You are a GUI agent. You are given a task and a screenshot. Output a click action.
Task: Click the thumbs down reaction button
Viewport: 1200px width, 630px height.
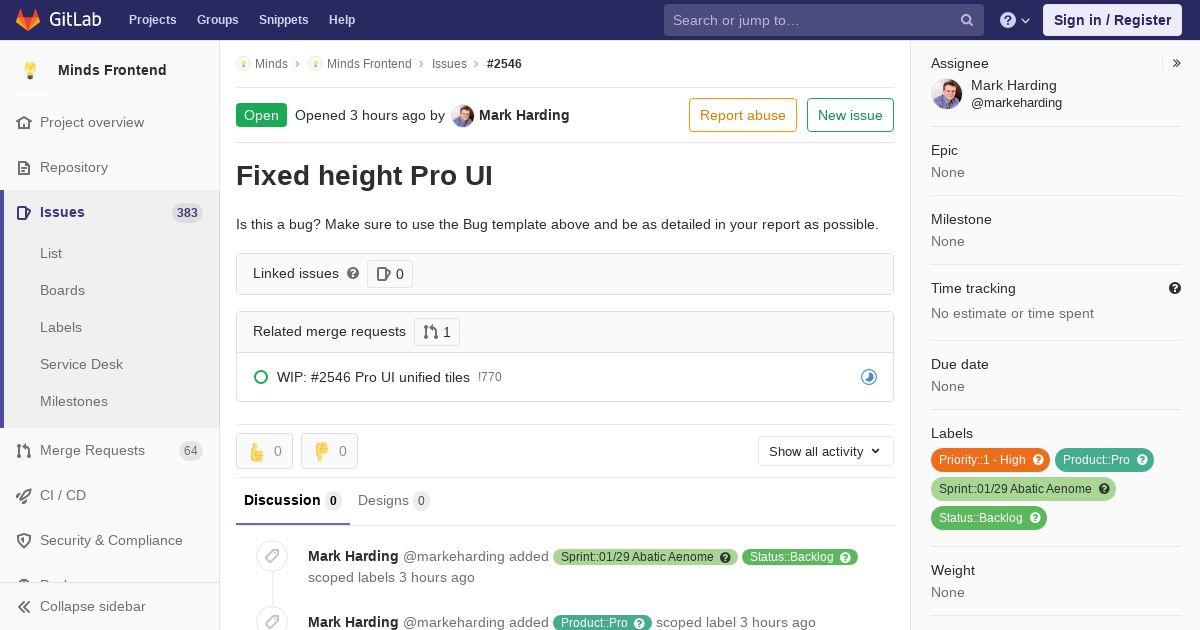click(329, 451)
